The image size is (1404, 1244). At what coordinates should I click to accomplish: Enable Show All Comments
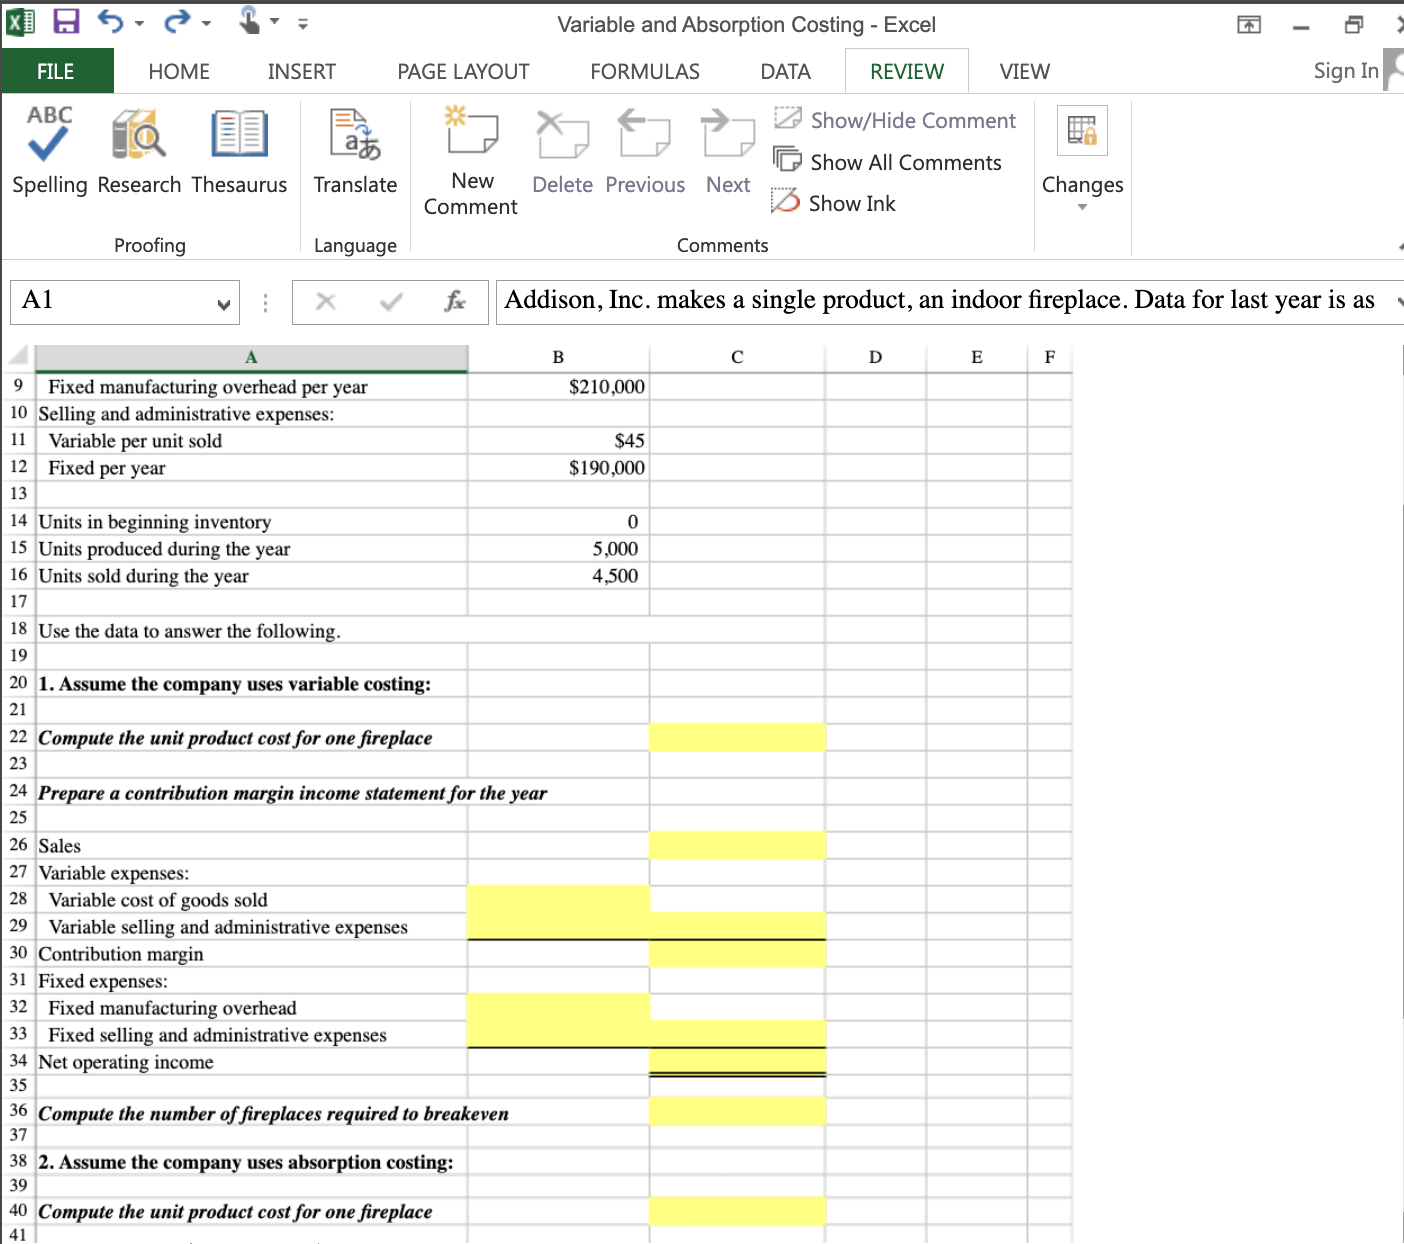888,162
